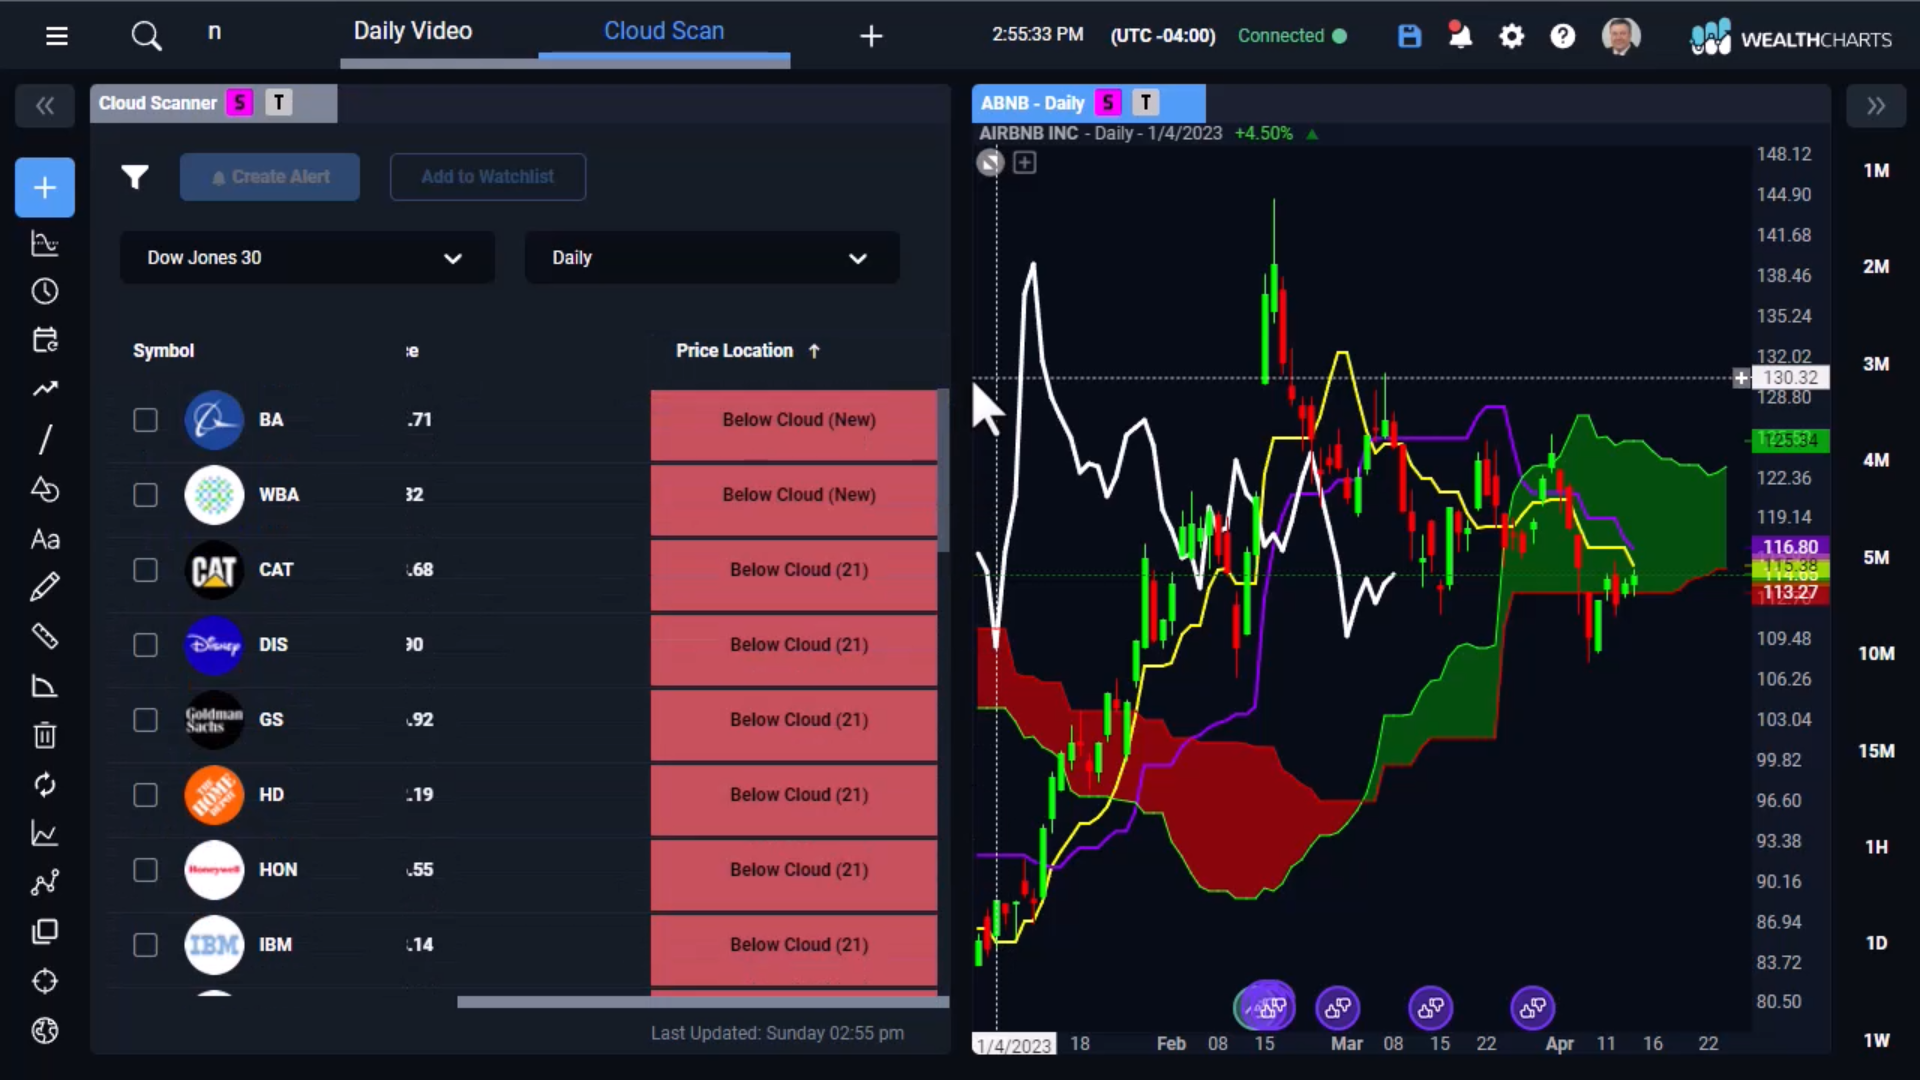
Task: Open the Daily timeframe dropdown
Action: point(712,258)
